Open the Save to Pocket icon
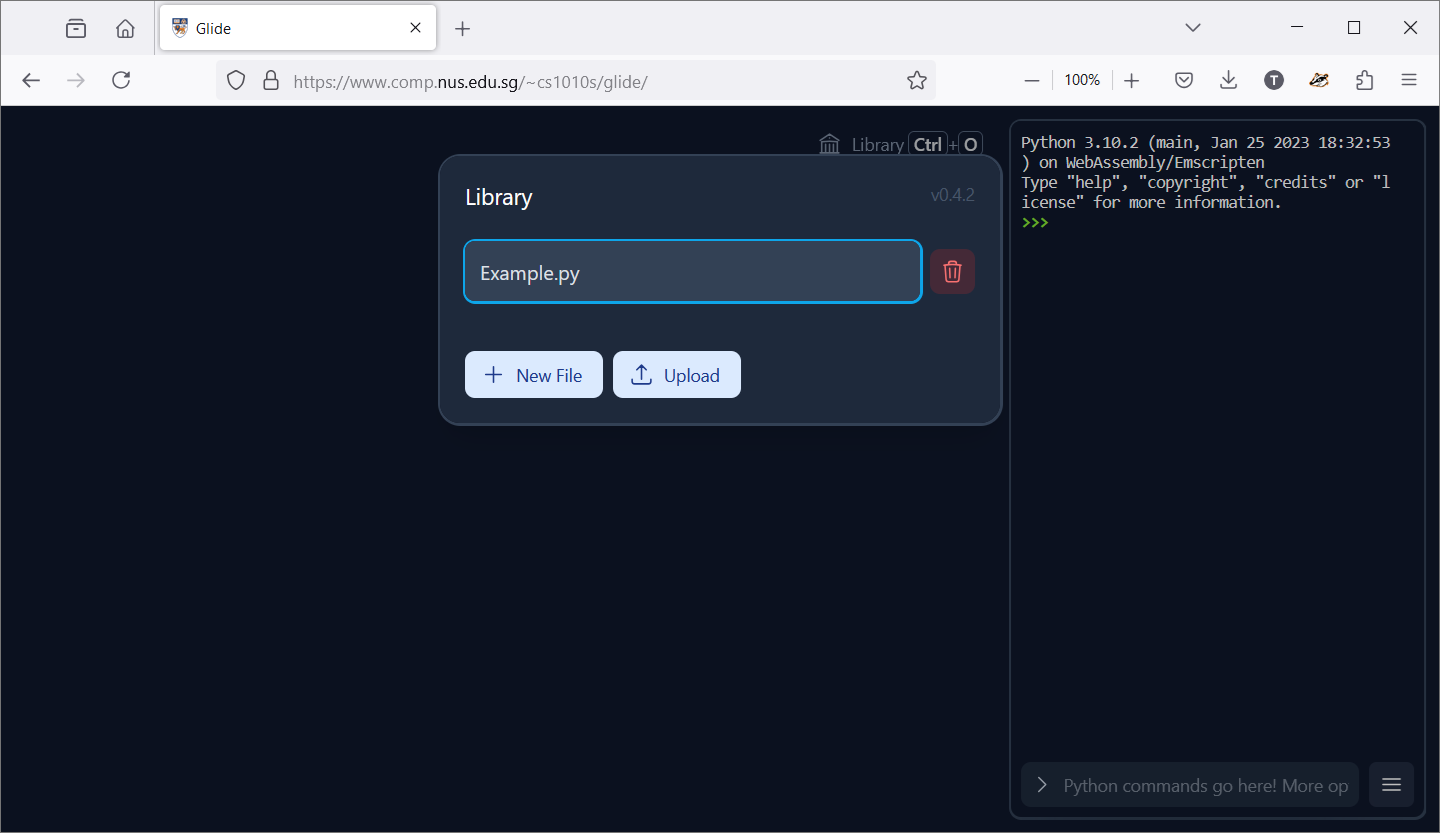1440x833 pixels. click(x=1183, y=81)
